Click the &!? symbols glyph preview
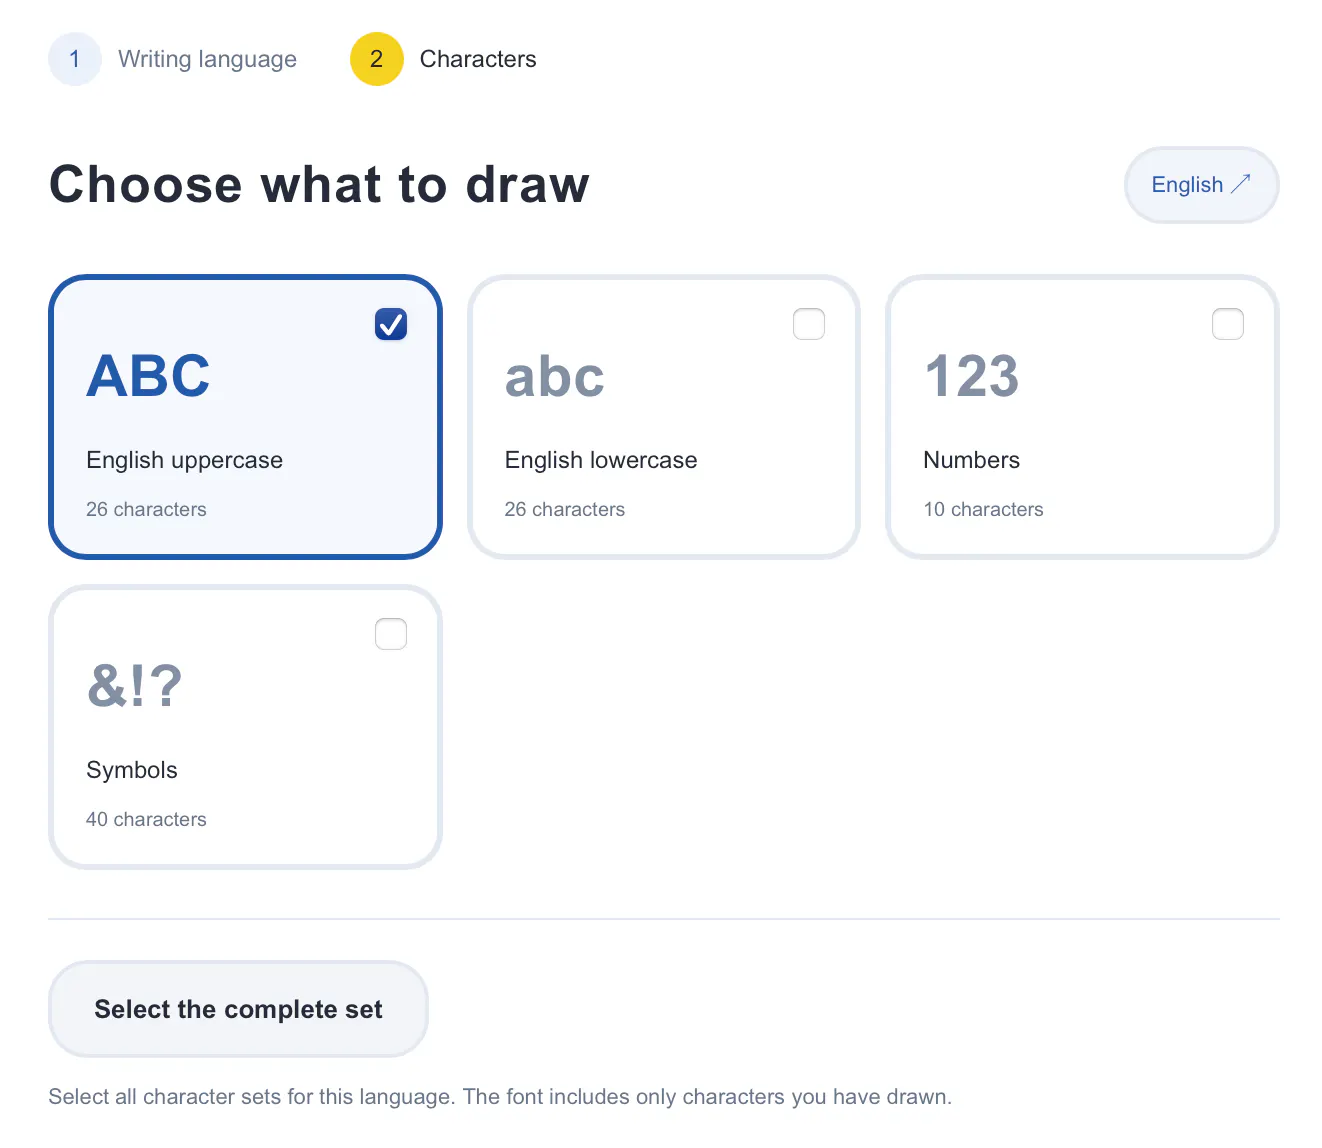 click(135, 686)
